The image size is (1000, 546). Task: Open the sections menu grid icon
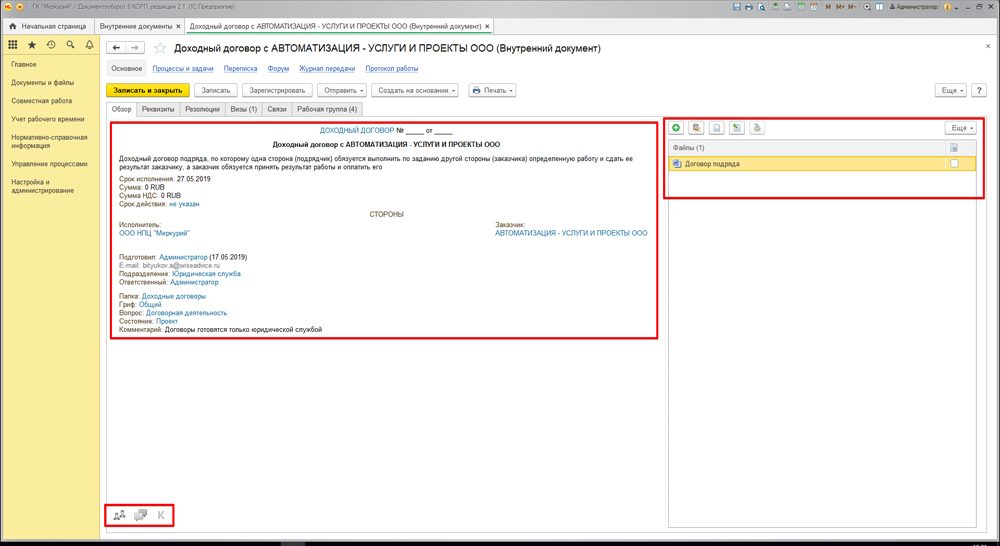coord(13,45)
